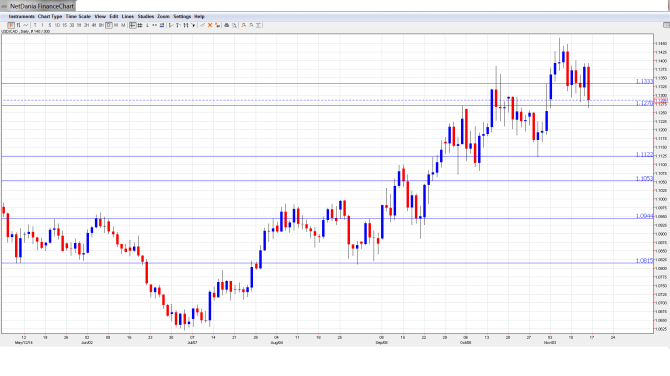Set time scale to 1H
The height and width of the screenshot is (376, 670).
pos(79,25)
